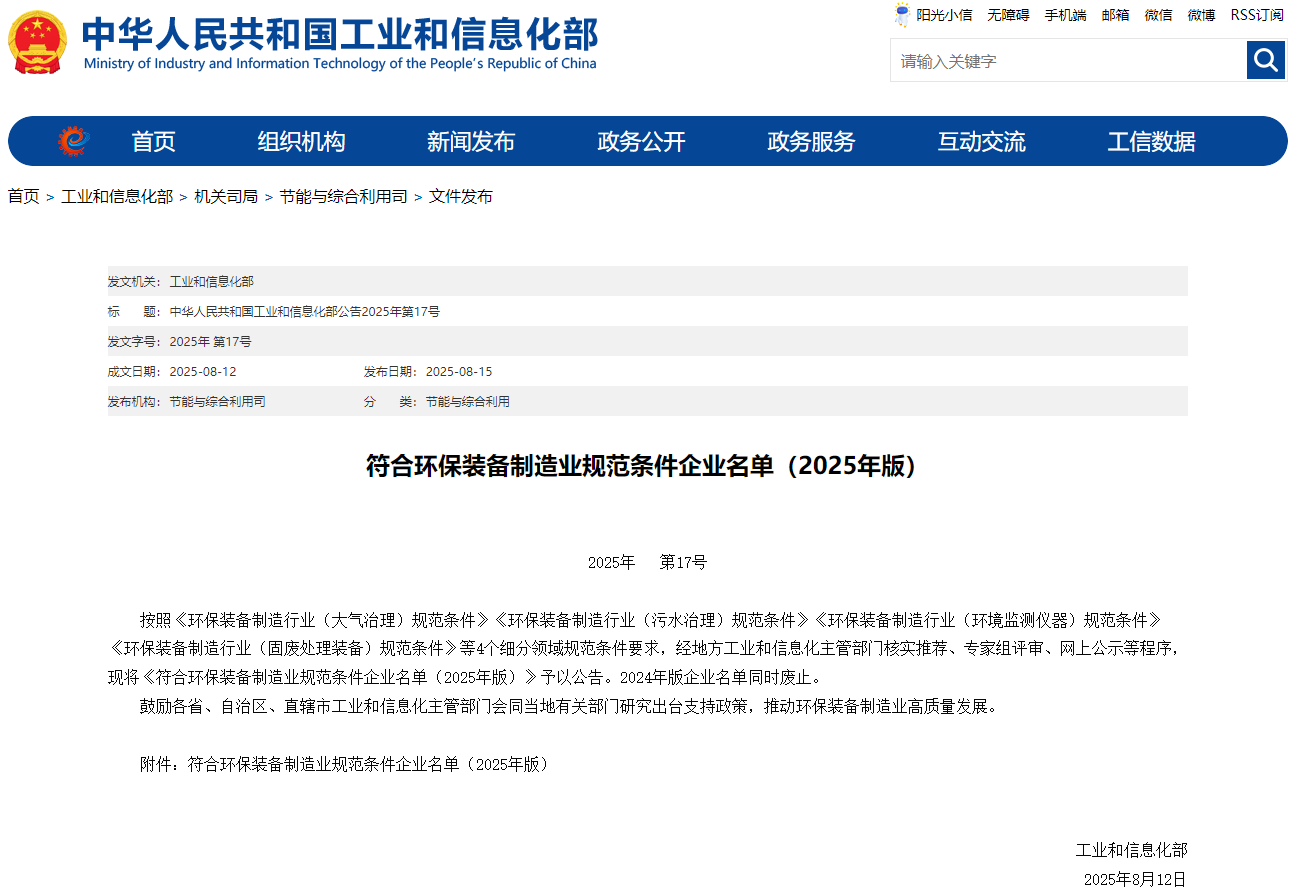Click 工业和信息化部 in the breadcrumb
The width and height of the screenshot is (1294, 889).
pos(117,196)
